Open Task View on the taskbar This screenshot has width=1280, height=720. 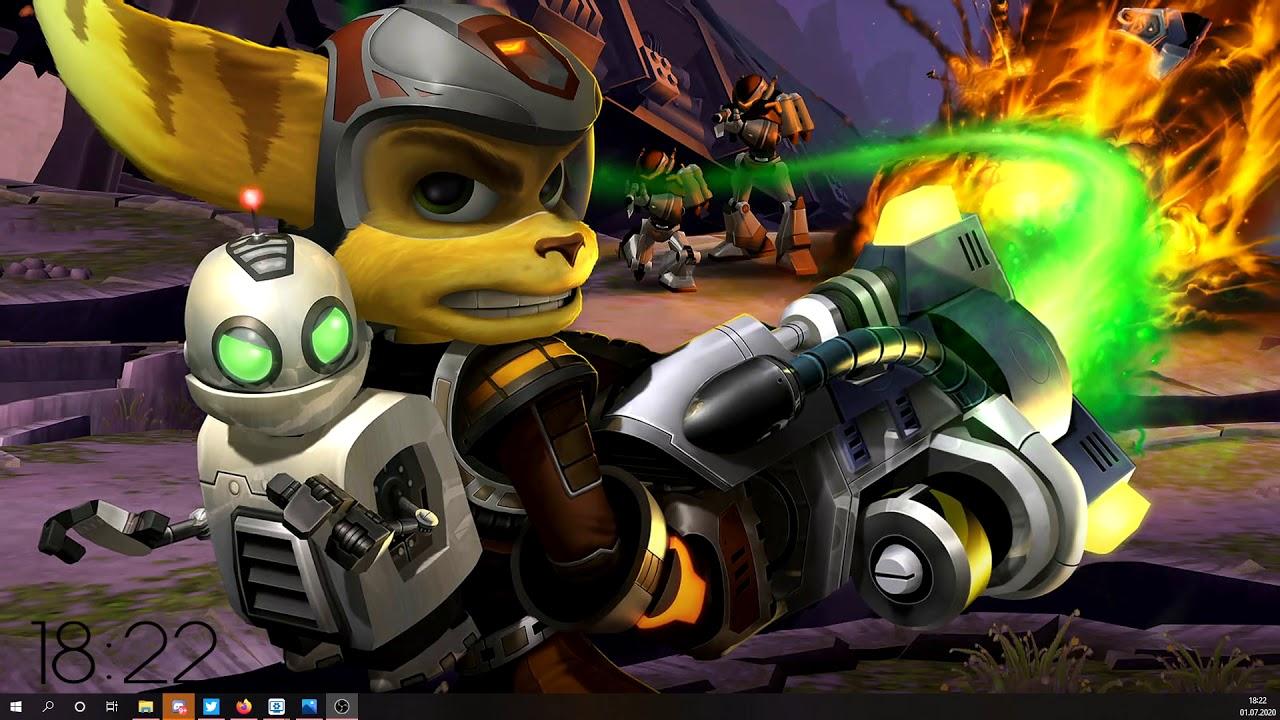coord(112,707)
